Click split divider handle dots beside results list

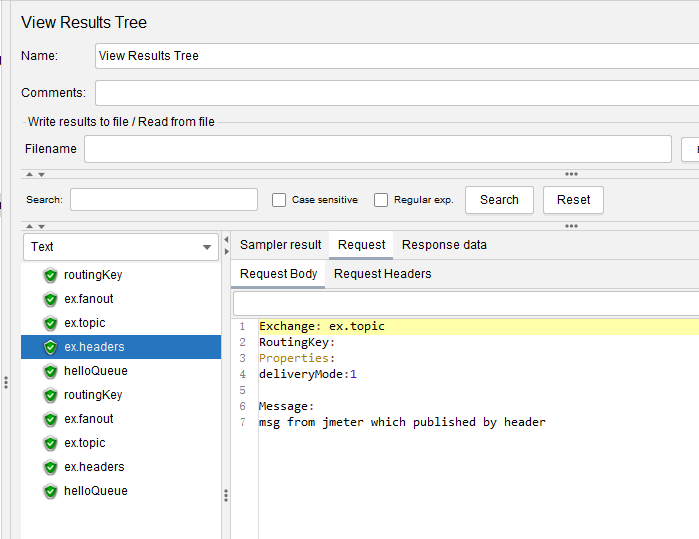(226, 496)
